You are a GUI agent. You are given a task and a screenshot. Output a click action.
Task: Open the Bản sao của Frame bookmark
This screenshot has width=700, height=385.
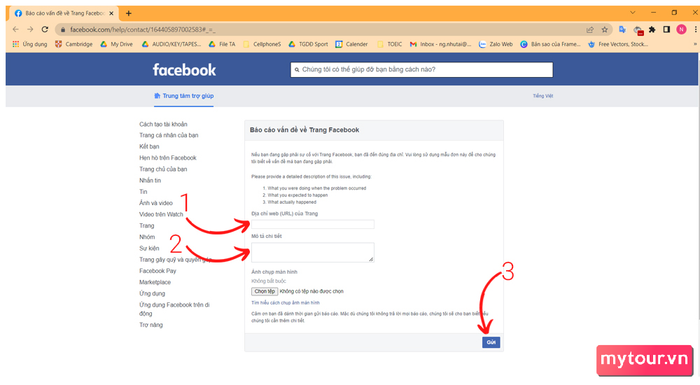point(550,44)
